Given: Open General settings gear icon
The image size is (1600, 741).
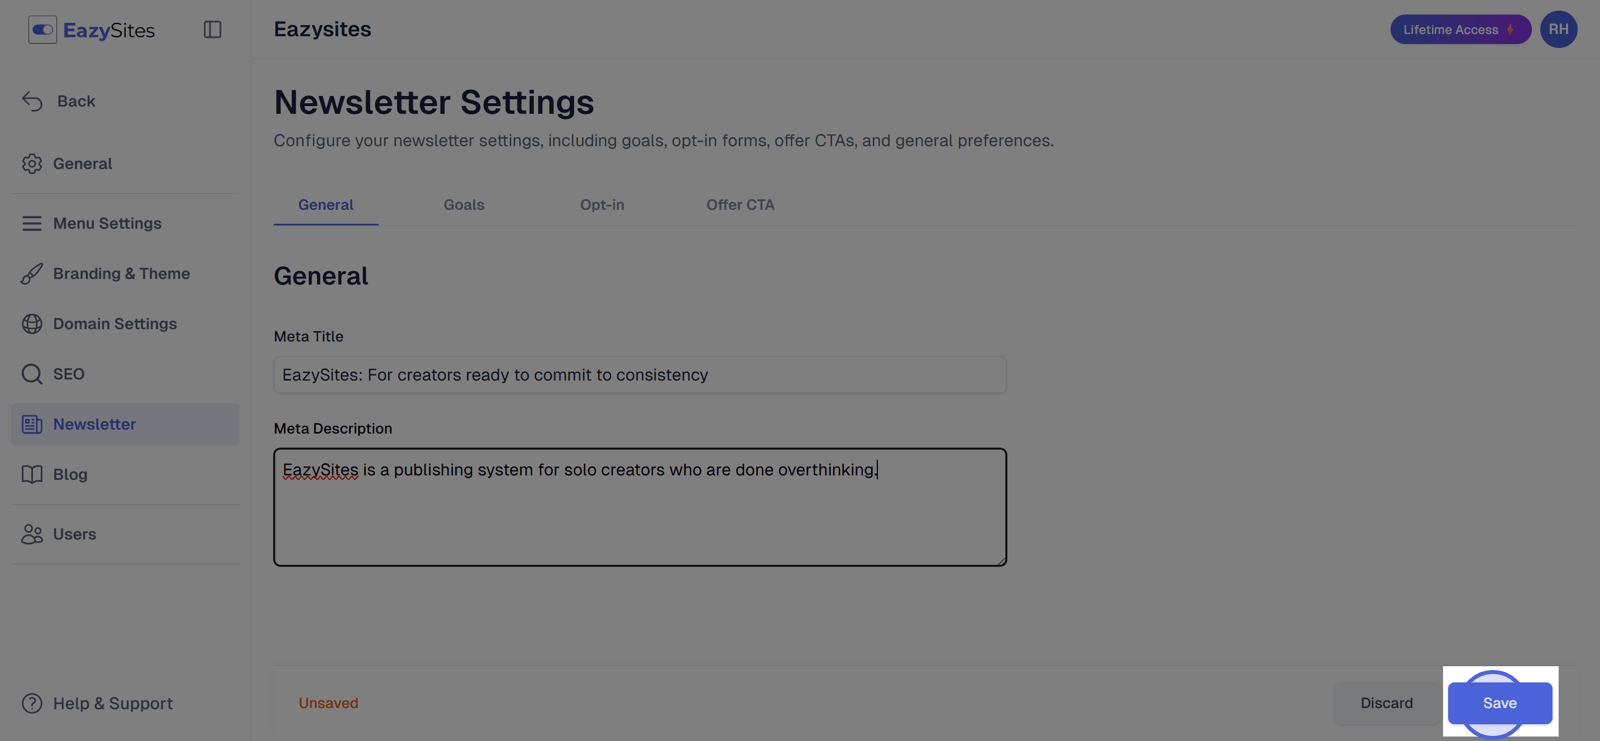Looking at the screenshot, I should (x=32, y=164).
